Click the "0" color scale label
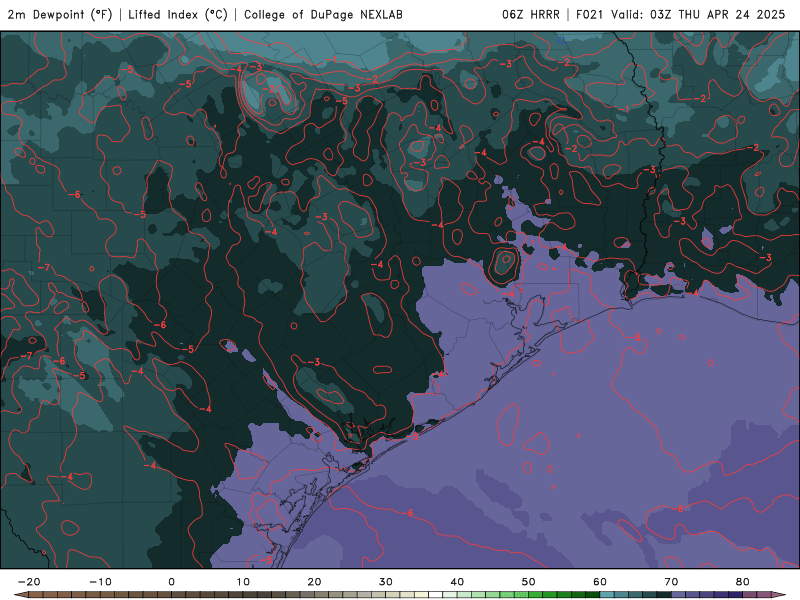 [171, 582]
